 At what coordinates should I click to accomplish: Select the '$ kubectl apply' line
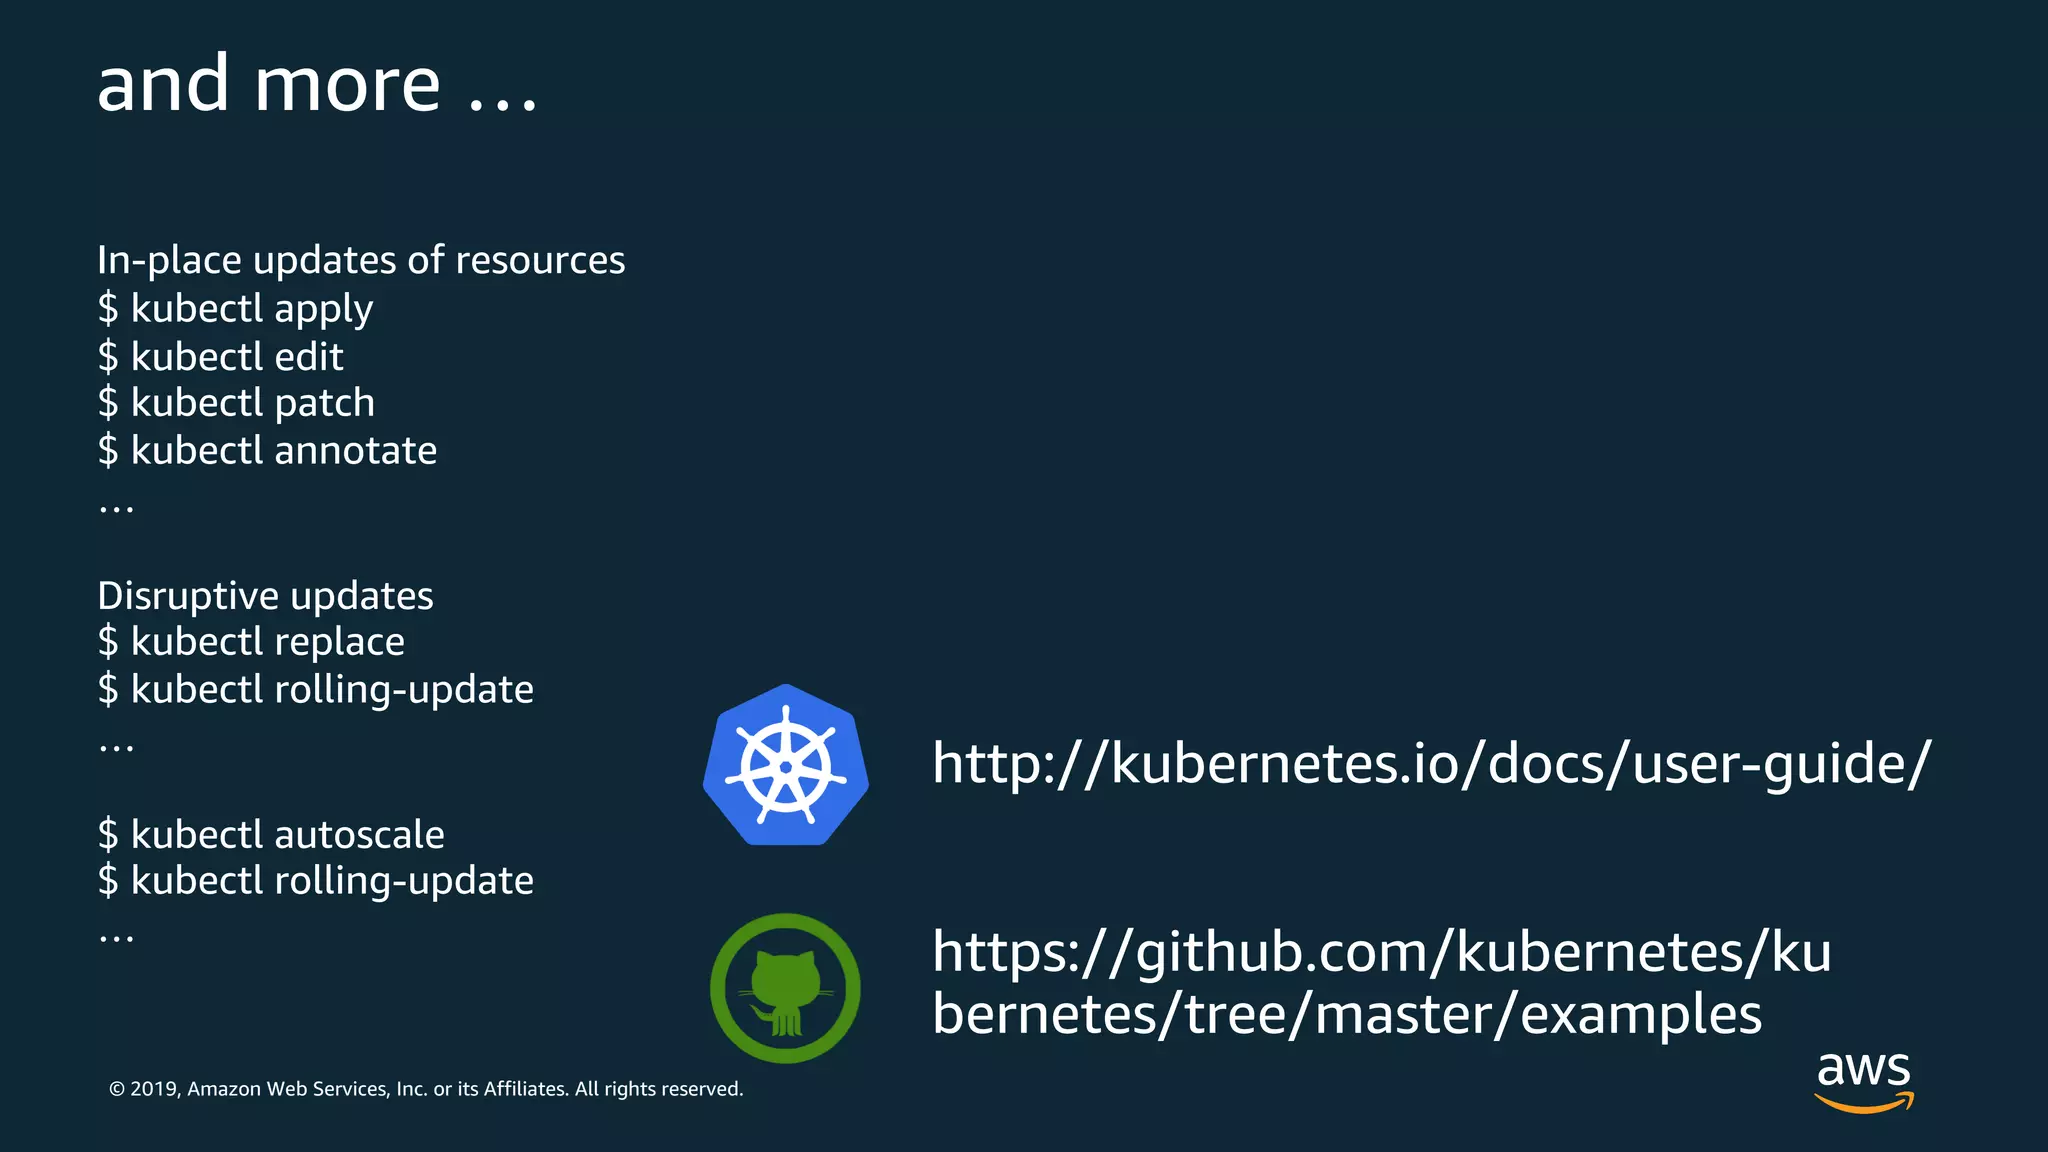click(236, 308)
